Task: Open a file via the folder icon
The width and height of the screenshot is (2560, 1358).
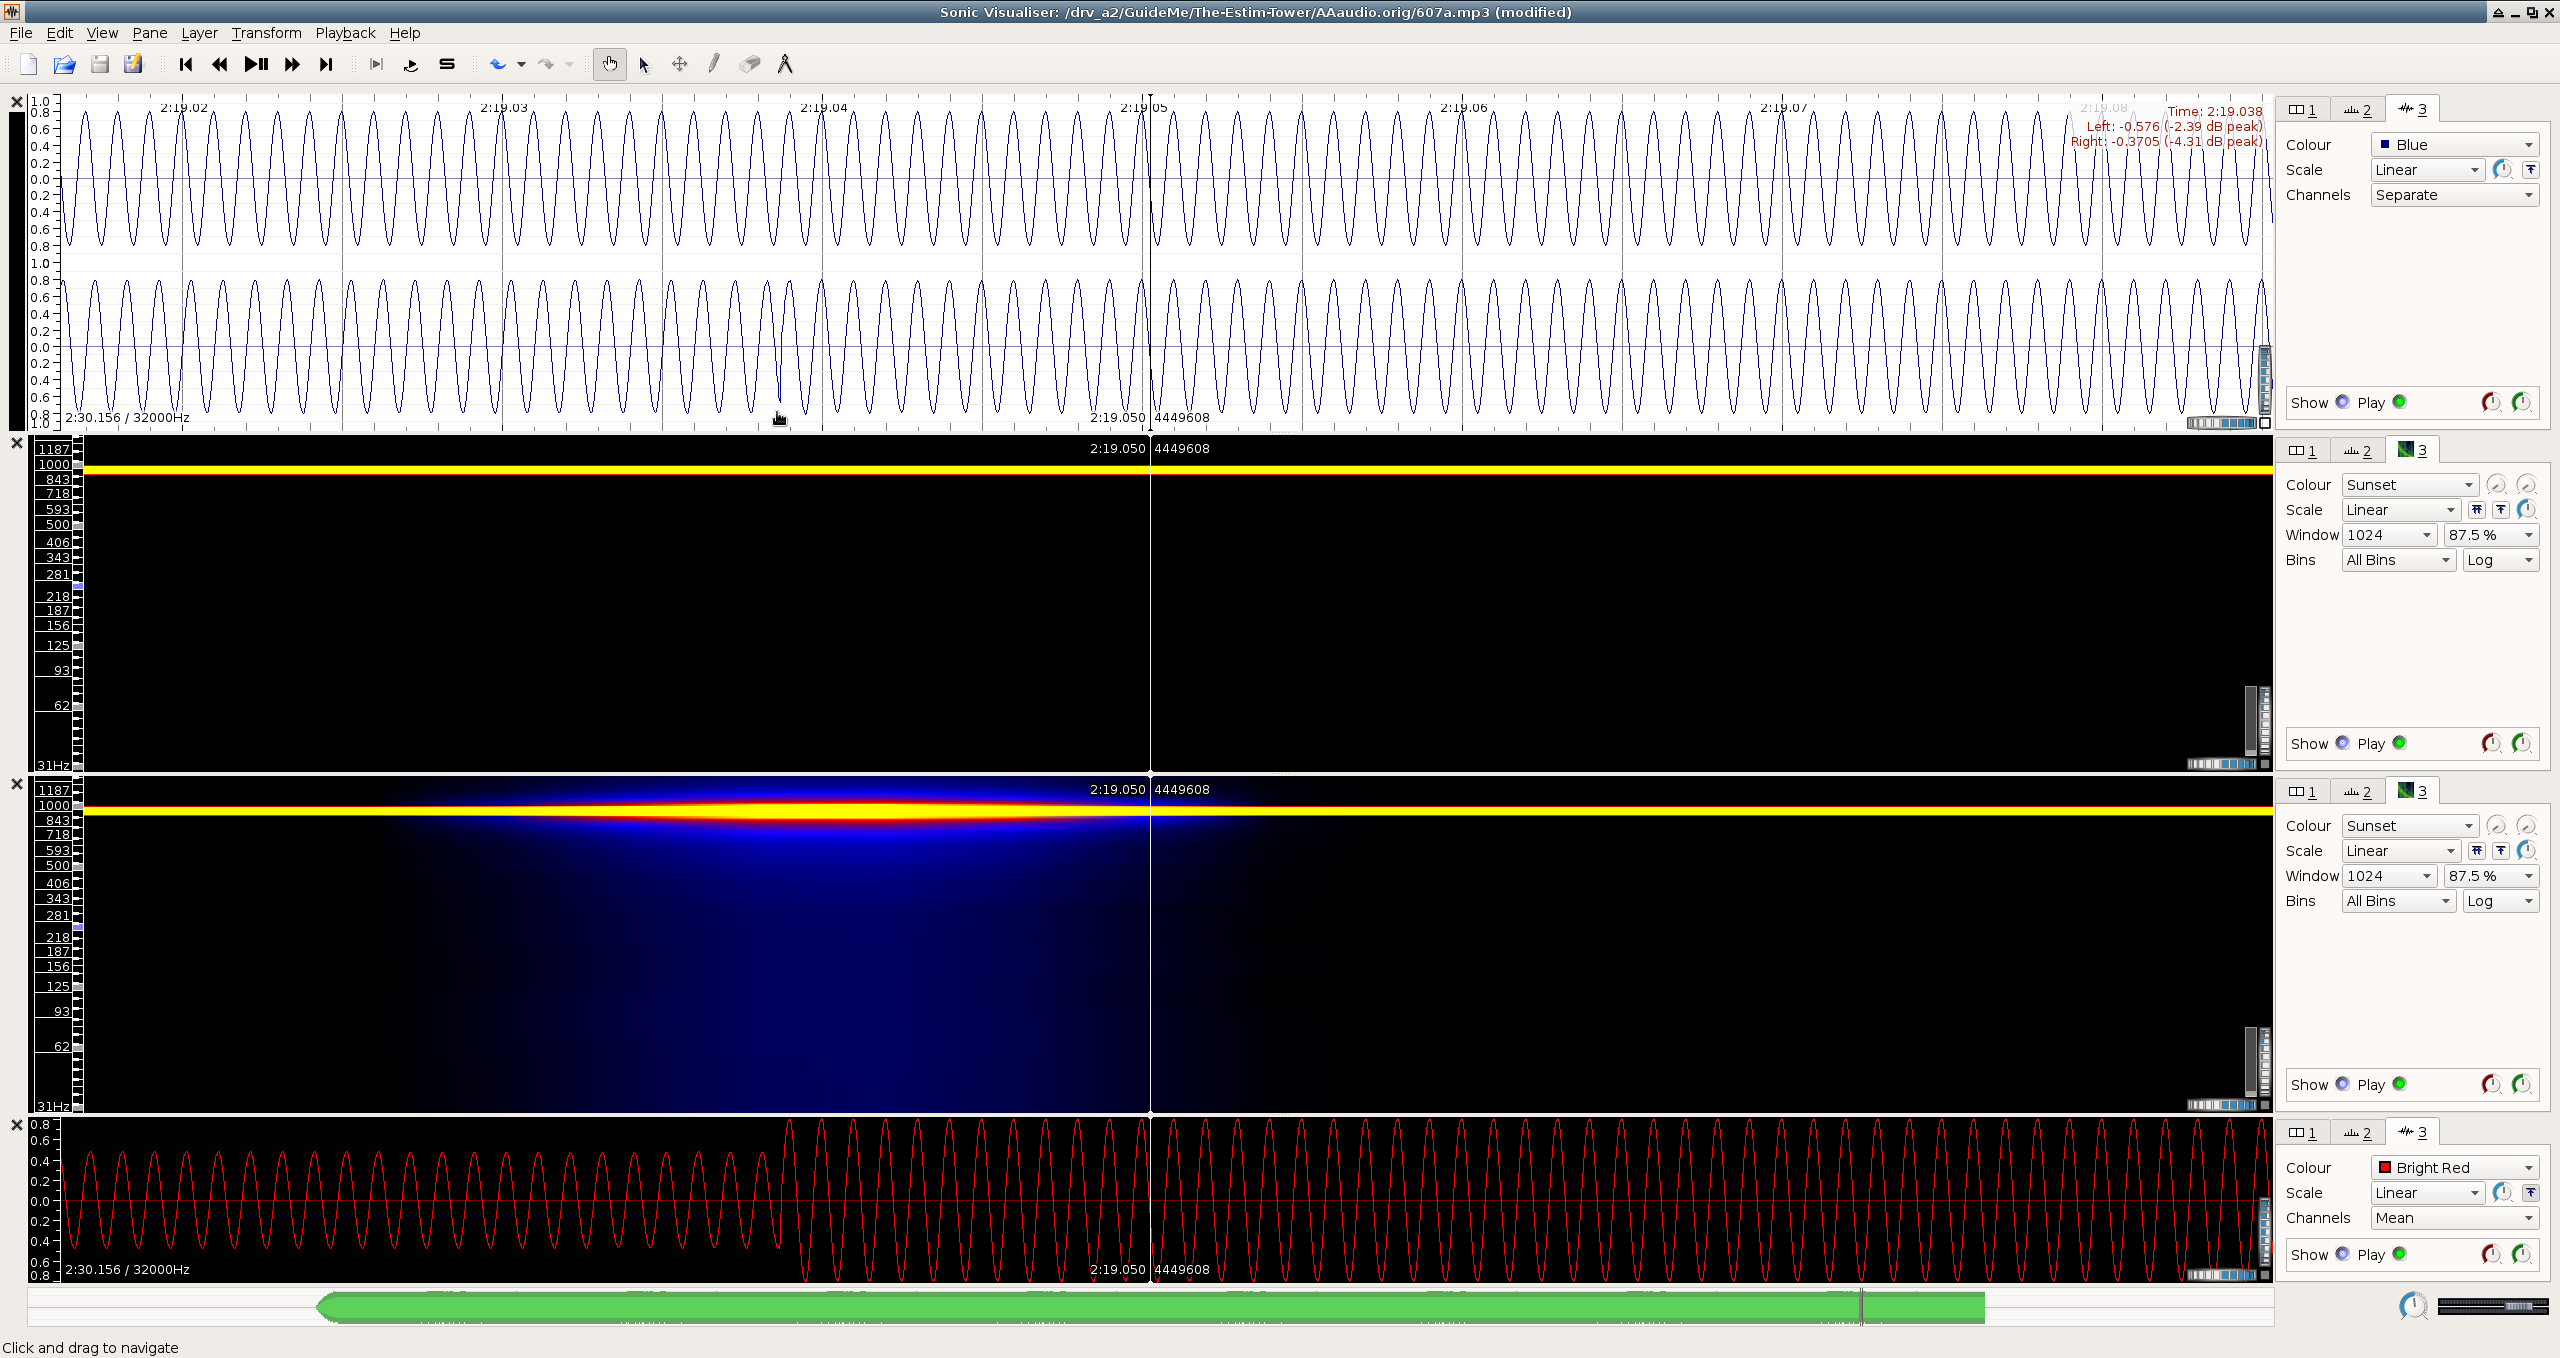Action: [64, 65]
